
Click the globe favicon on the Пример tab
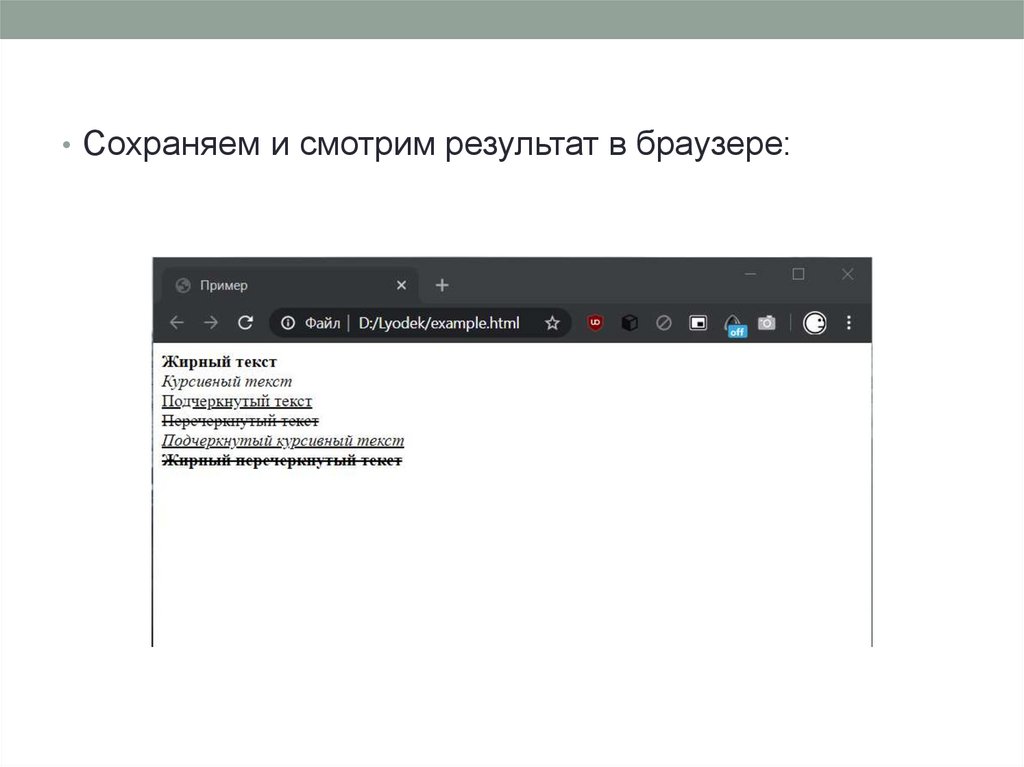pos(183,286)
